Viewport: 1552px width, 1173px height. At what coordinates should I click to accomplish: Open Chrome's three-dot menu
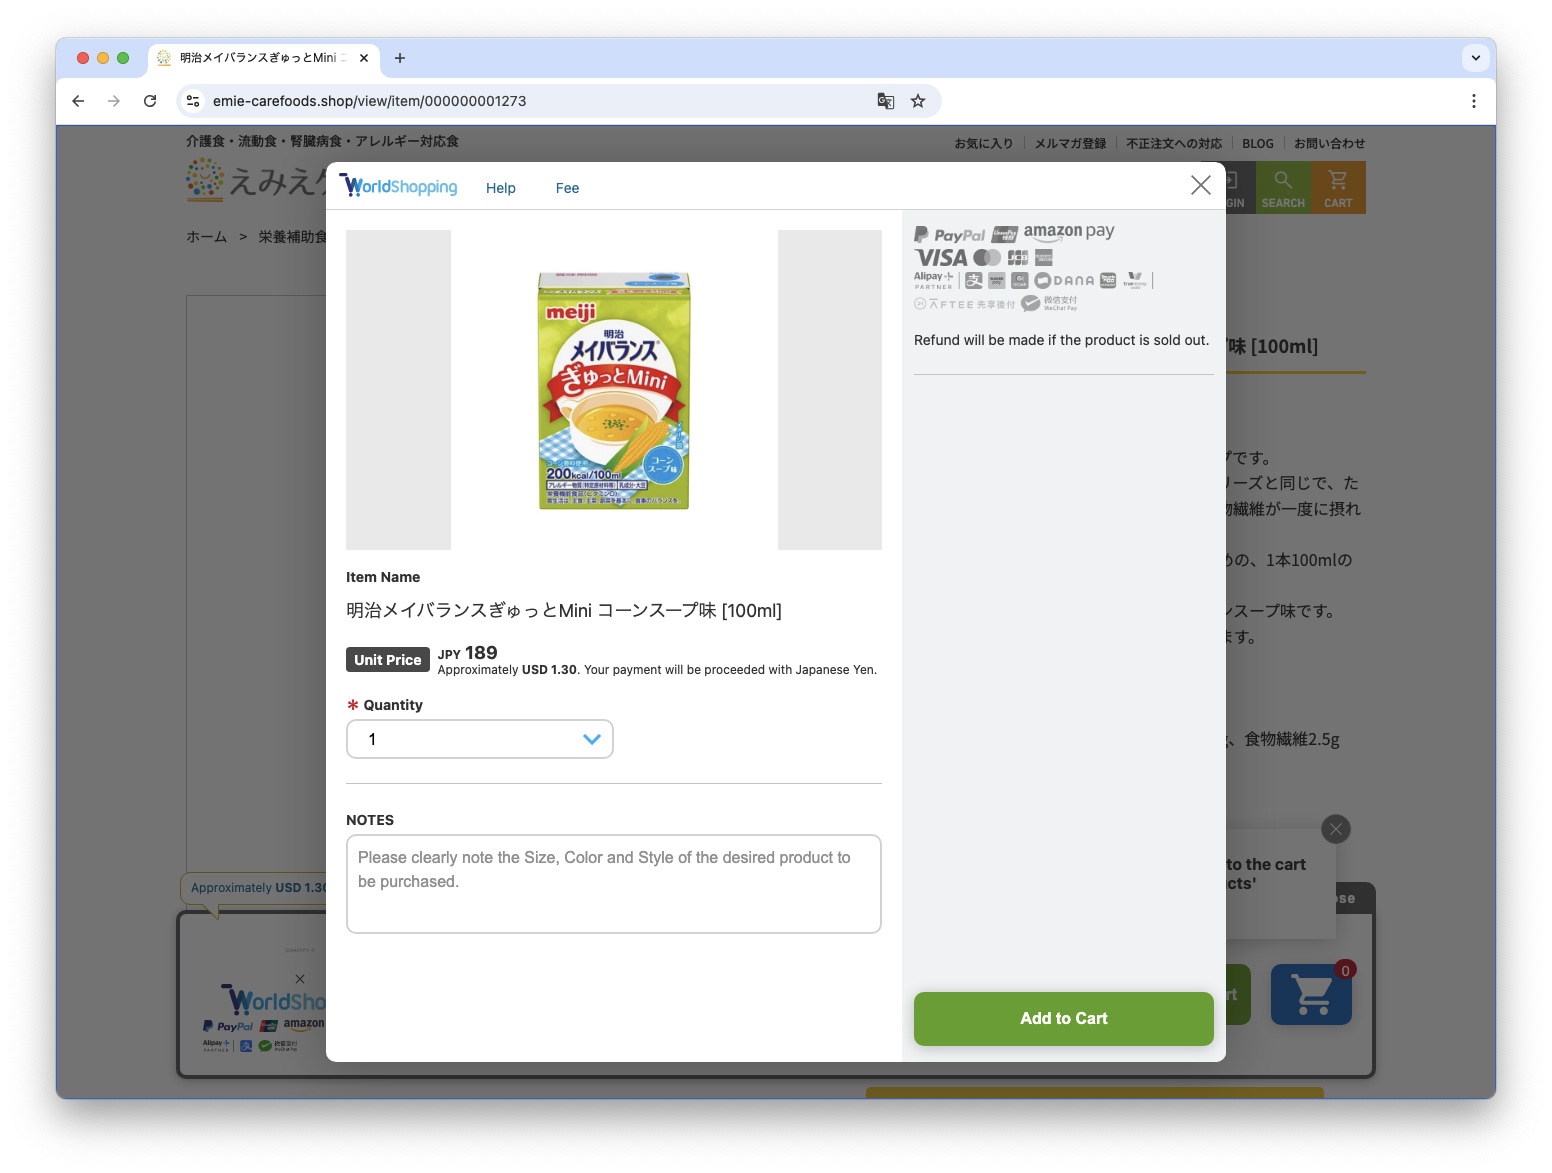[1473, 101]
